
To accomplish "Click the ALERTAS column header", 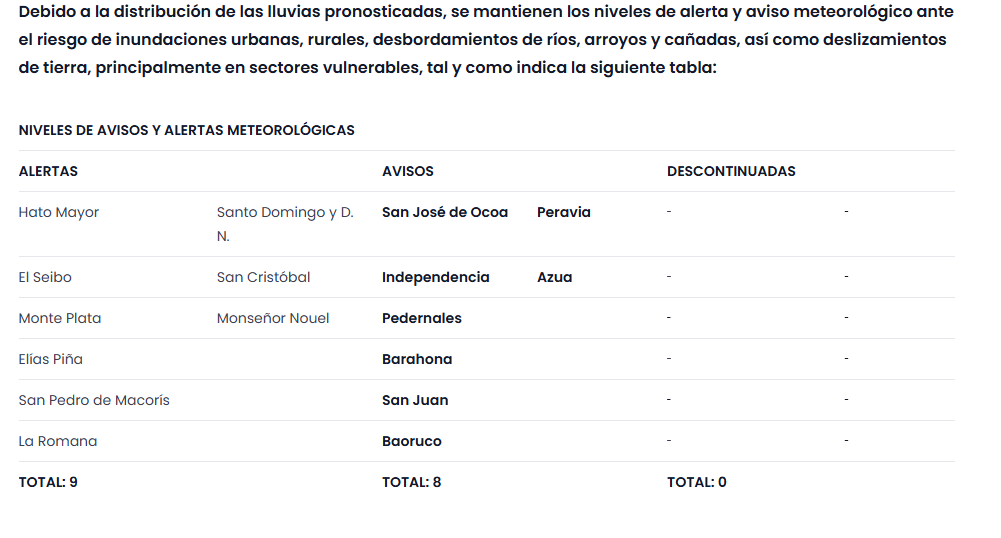I will coord(48,171).
